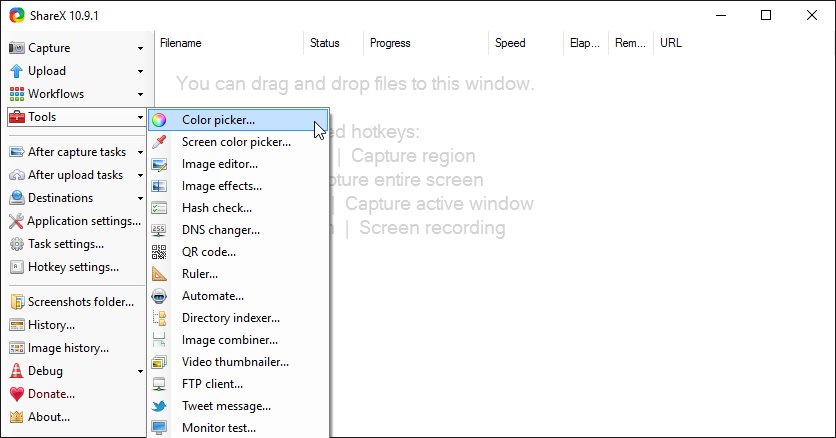Click the Speed column header
Viewport: 836px width, 438px height.
tap(526, 43)
